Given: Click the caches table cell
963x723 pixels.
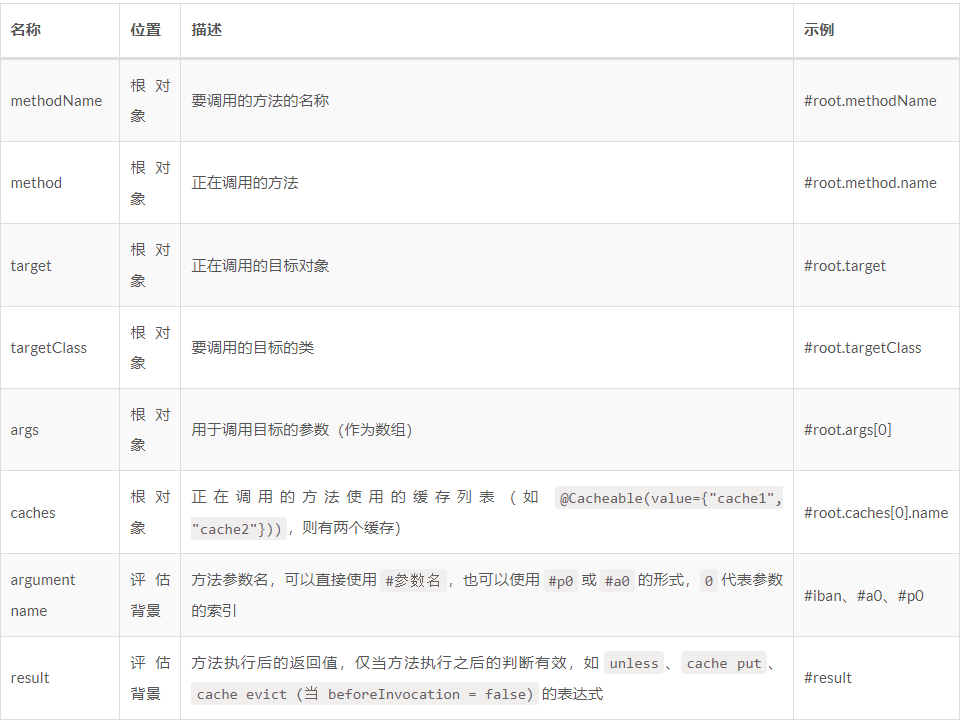Looking at the screenshot, I should click(33, 512).
